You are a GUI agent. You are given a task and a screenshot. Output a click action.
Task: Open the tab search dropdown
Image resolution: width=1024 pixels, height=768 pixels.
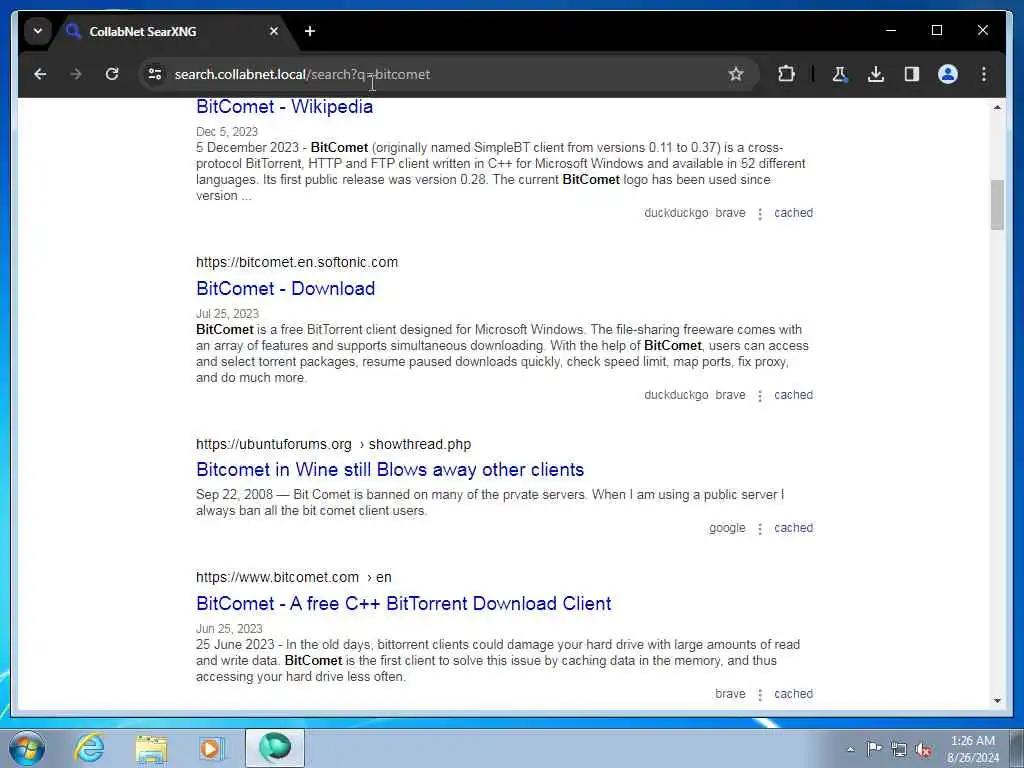point(38,31)
